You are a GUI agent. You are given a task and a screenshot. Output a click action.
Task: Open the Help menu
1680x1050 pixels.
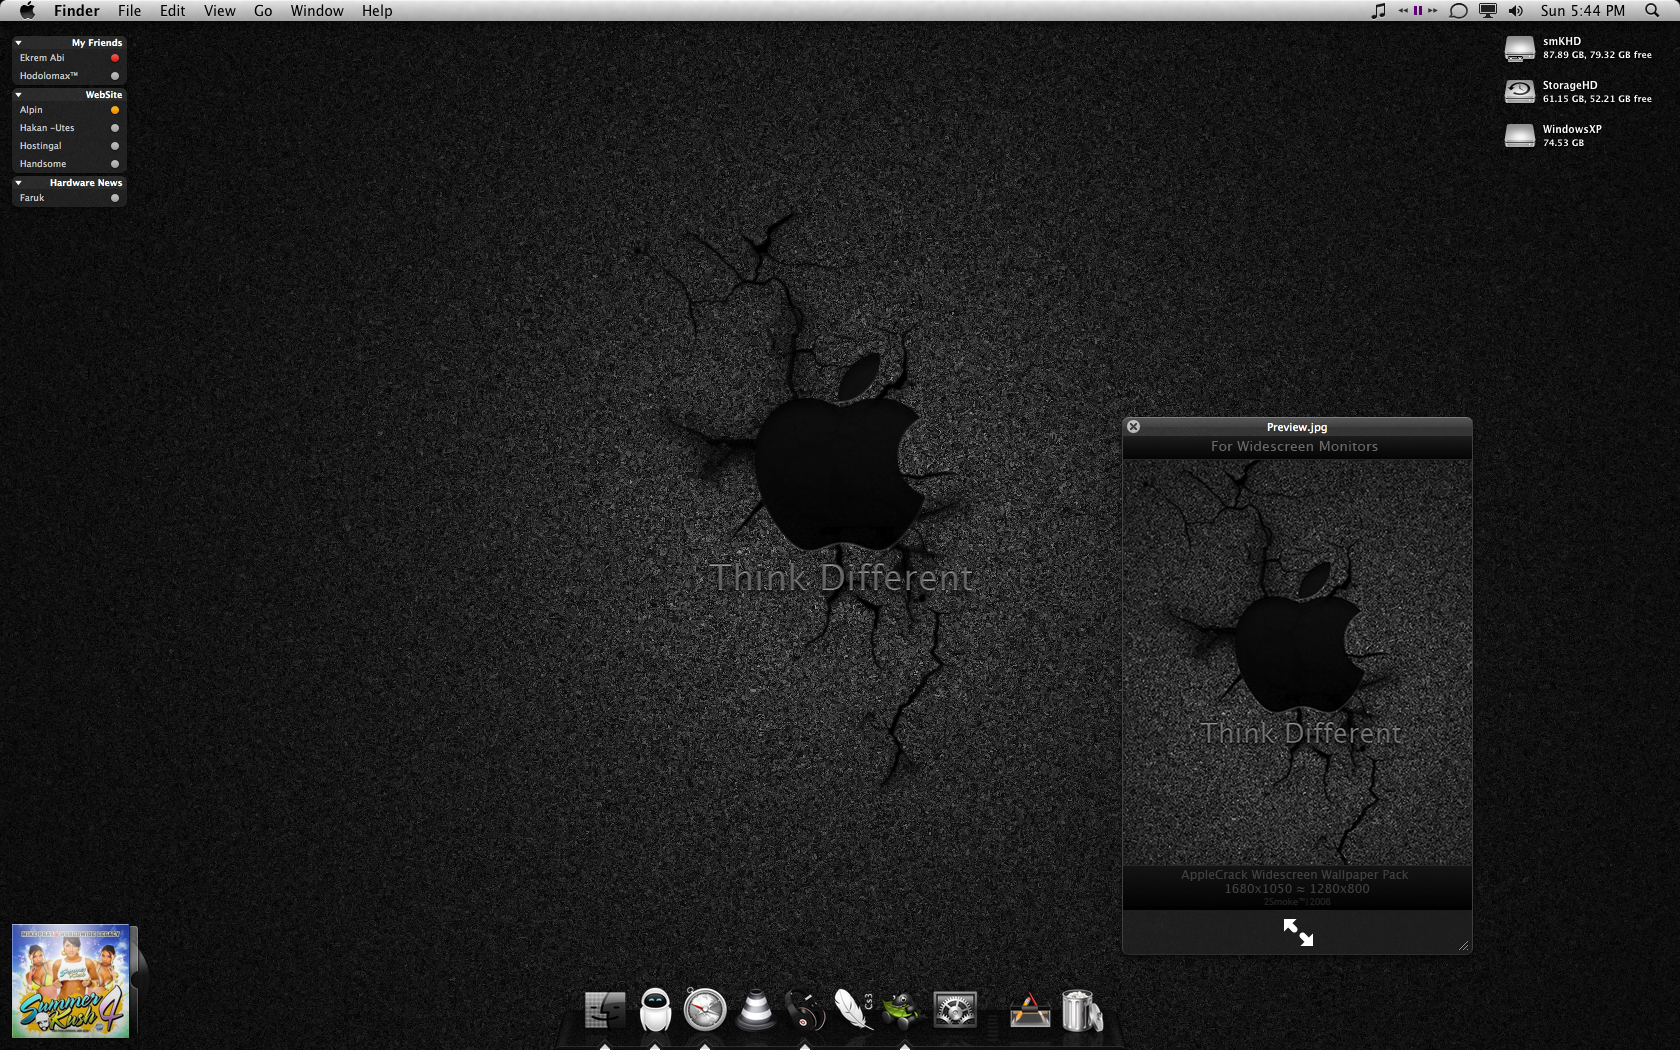click(377, 10)
